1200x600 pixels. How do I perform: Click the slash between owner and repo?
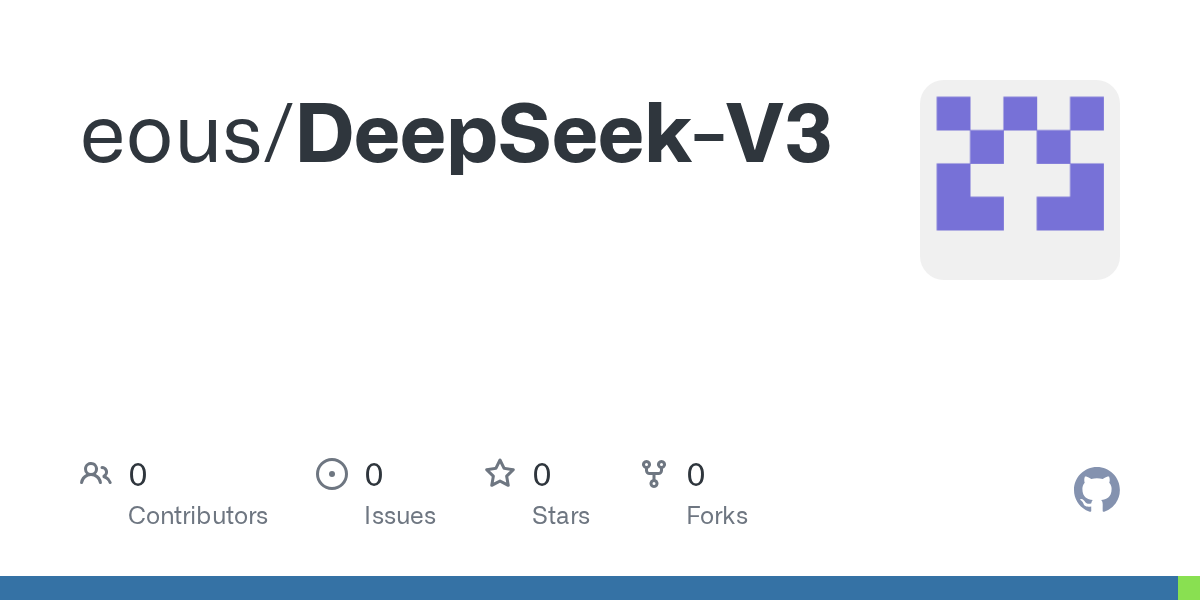pos(278,136)
